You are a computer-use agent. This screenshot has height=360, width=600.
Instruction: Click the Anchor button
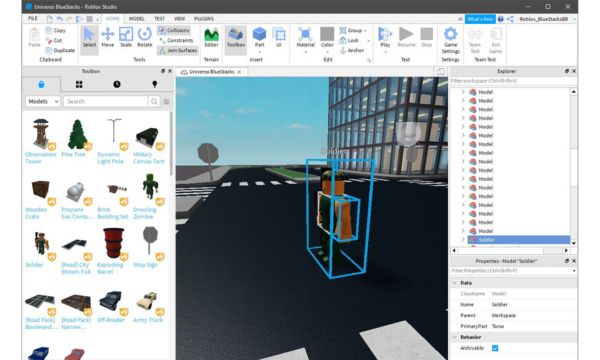(352, 50)
